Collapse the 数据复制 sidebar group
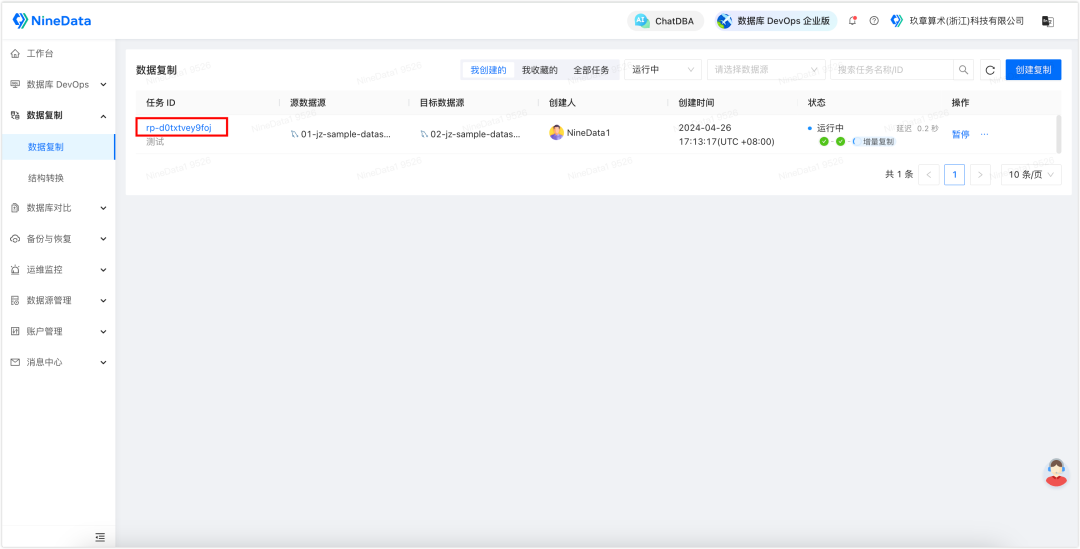Viewport: 1080px width, 549px height. pos(57,116)
